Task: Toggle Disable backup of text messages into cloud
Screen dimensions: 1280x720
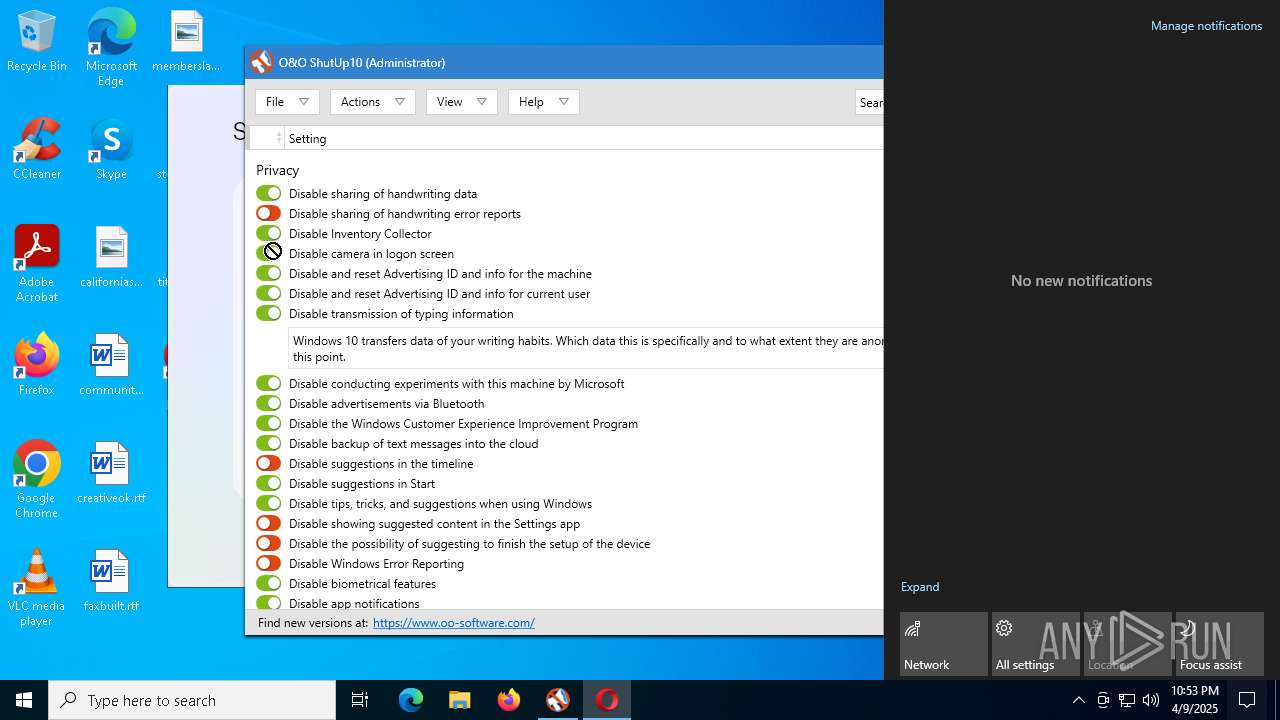Action: pyautogui.click(x=268, y=443)
